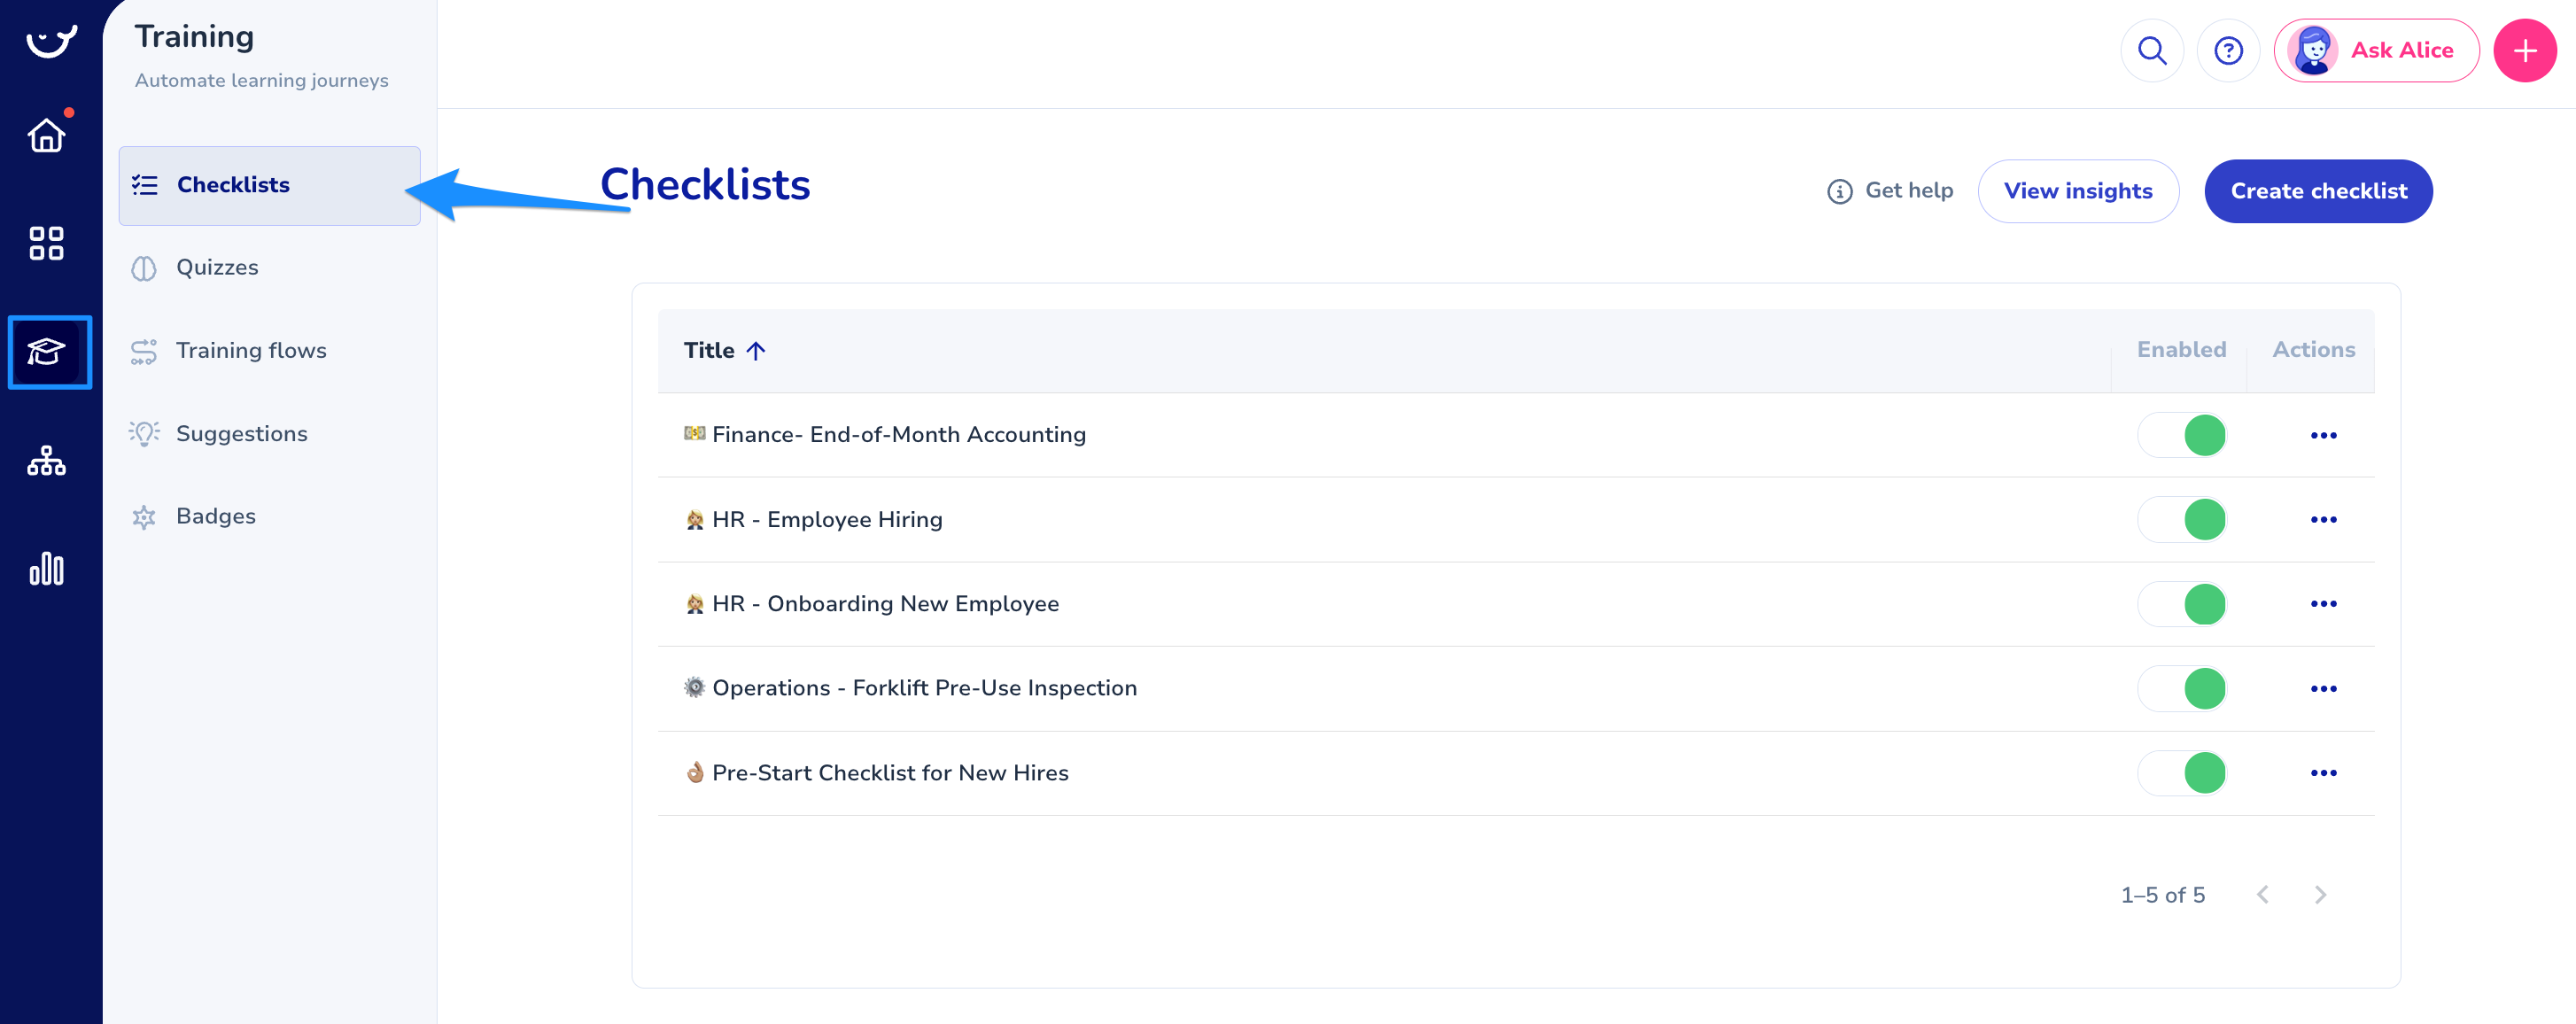Open the Ask Alice assistant
The height and width of the screenshot is (1024, 2576).
tap(2376, 51)
